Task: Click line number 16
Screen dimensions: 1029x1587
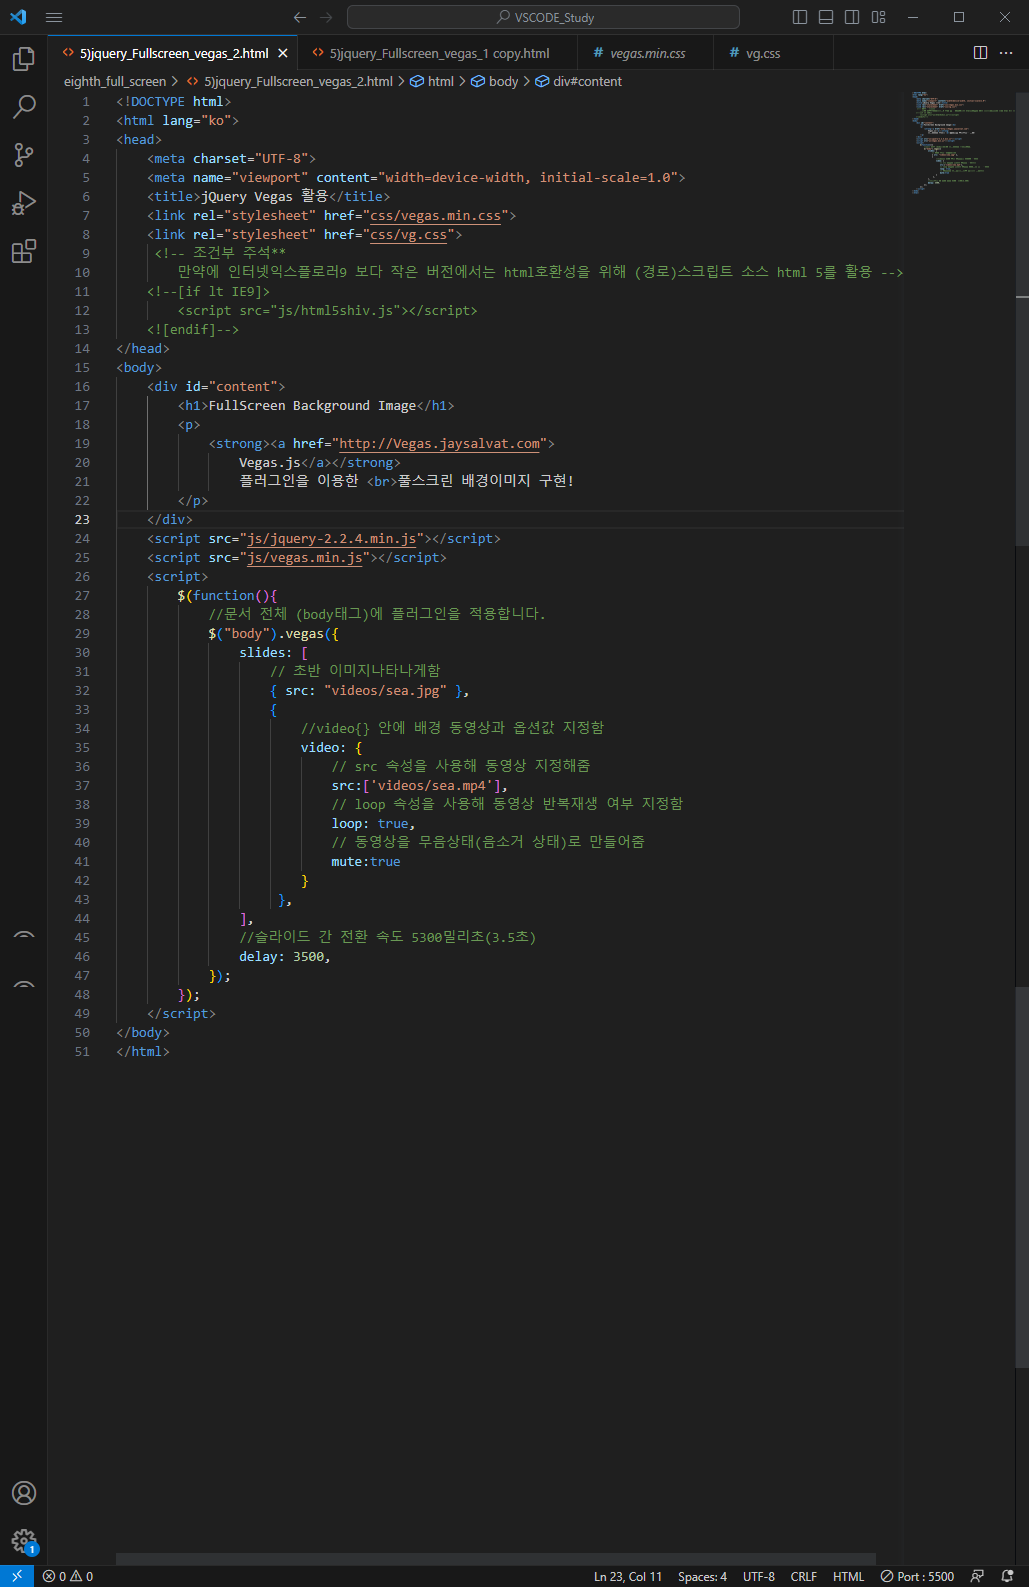Action: coord(82,386)
